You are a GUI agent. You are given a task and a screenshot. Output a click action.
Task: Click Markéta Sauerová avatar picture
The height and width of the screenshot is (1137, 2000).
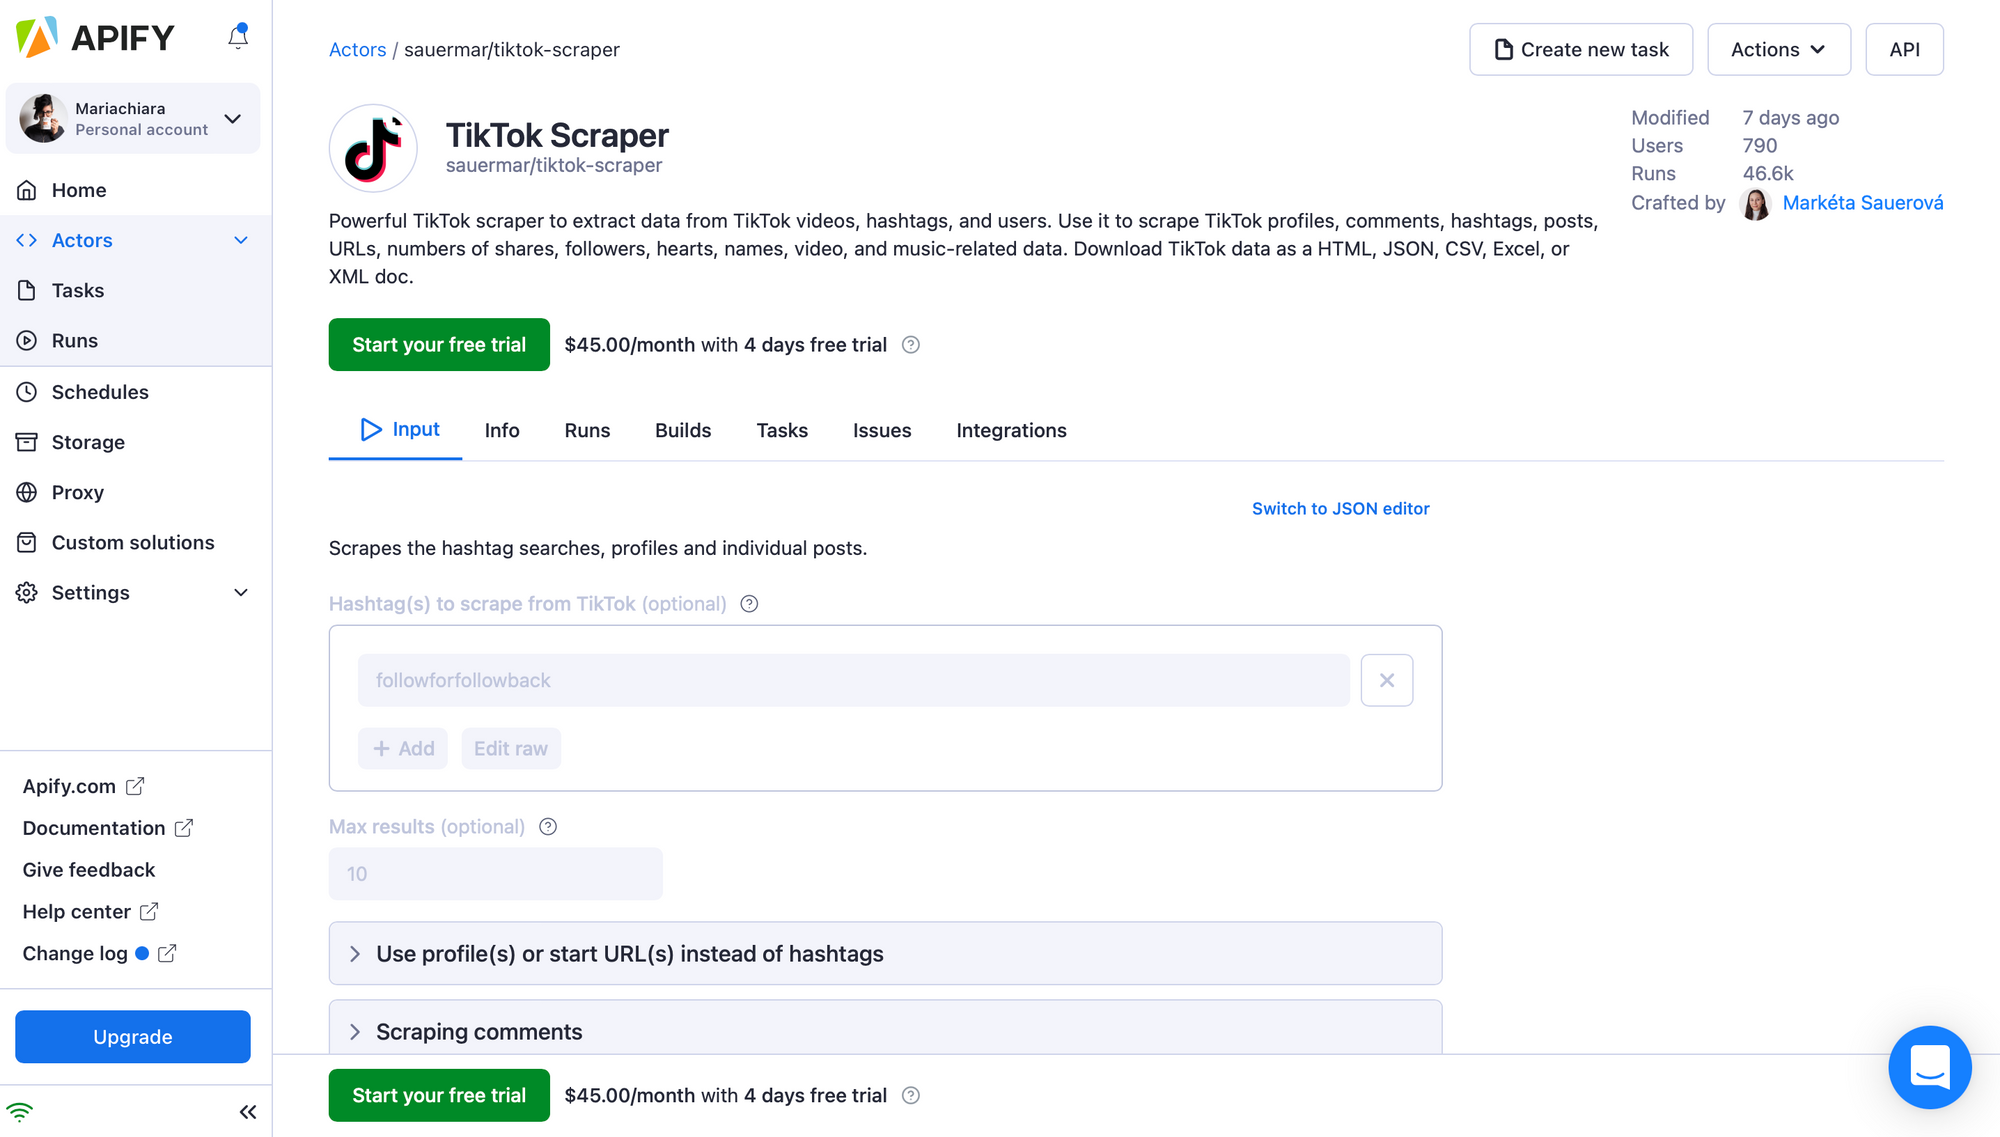(x=1756, y=203)
